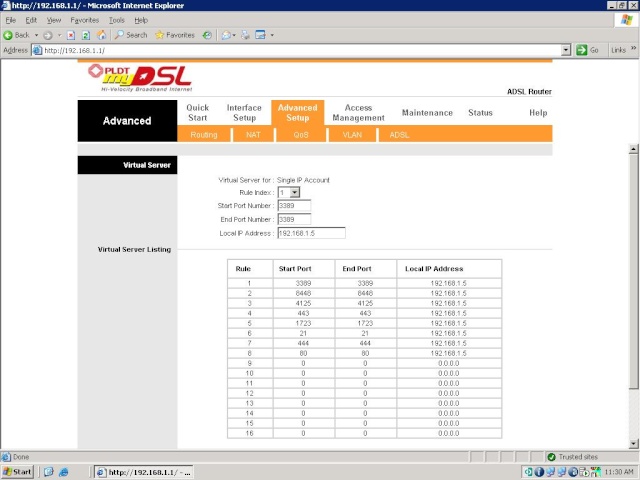Click the Mail toolbar icon
640x480 pixels.
pos(226,35)
